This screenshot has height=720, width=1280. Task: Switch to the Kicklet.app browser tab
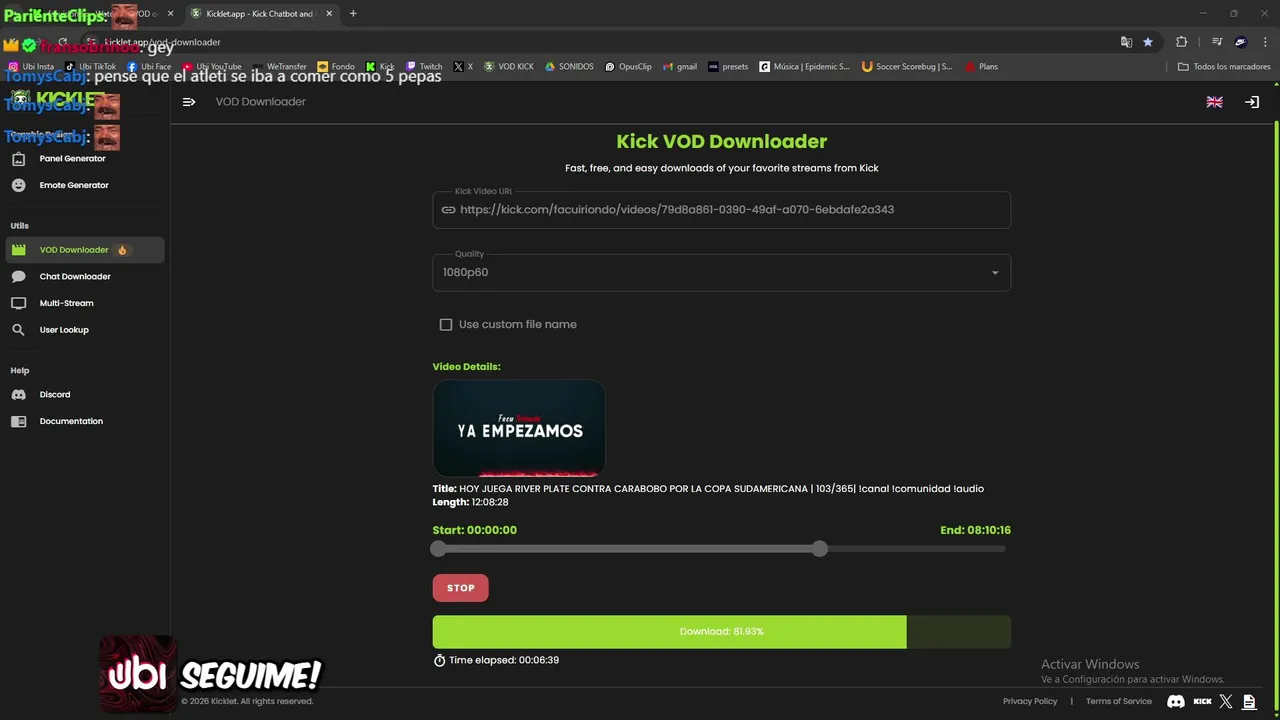pyautogui.click(x=260, y=14)
